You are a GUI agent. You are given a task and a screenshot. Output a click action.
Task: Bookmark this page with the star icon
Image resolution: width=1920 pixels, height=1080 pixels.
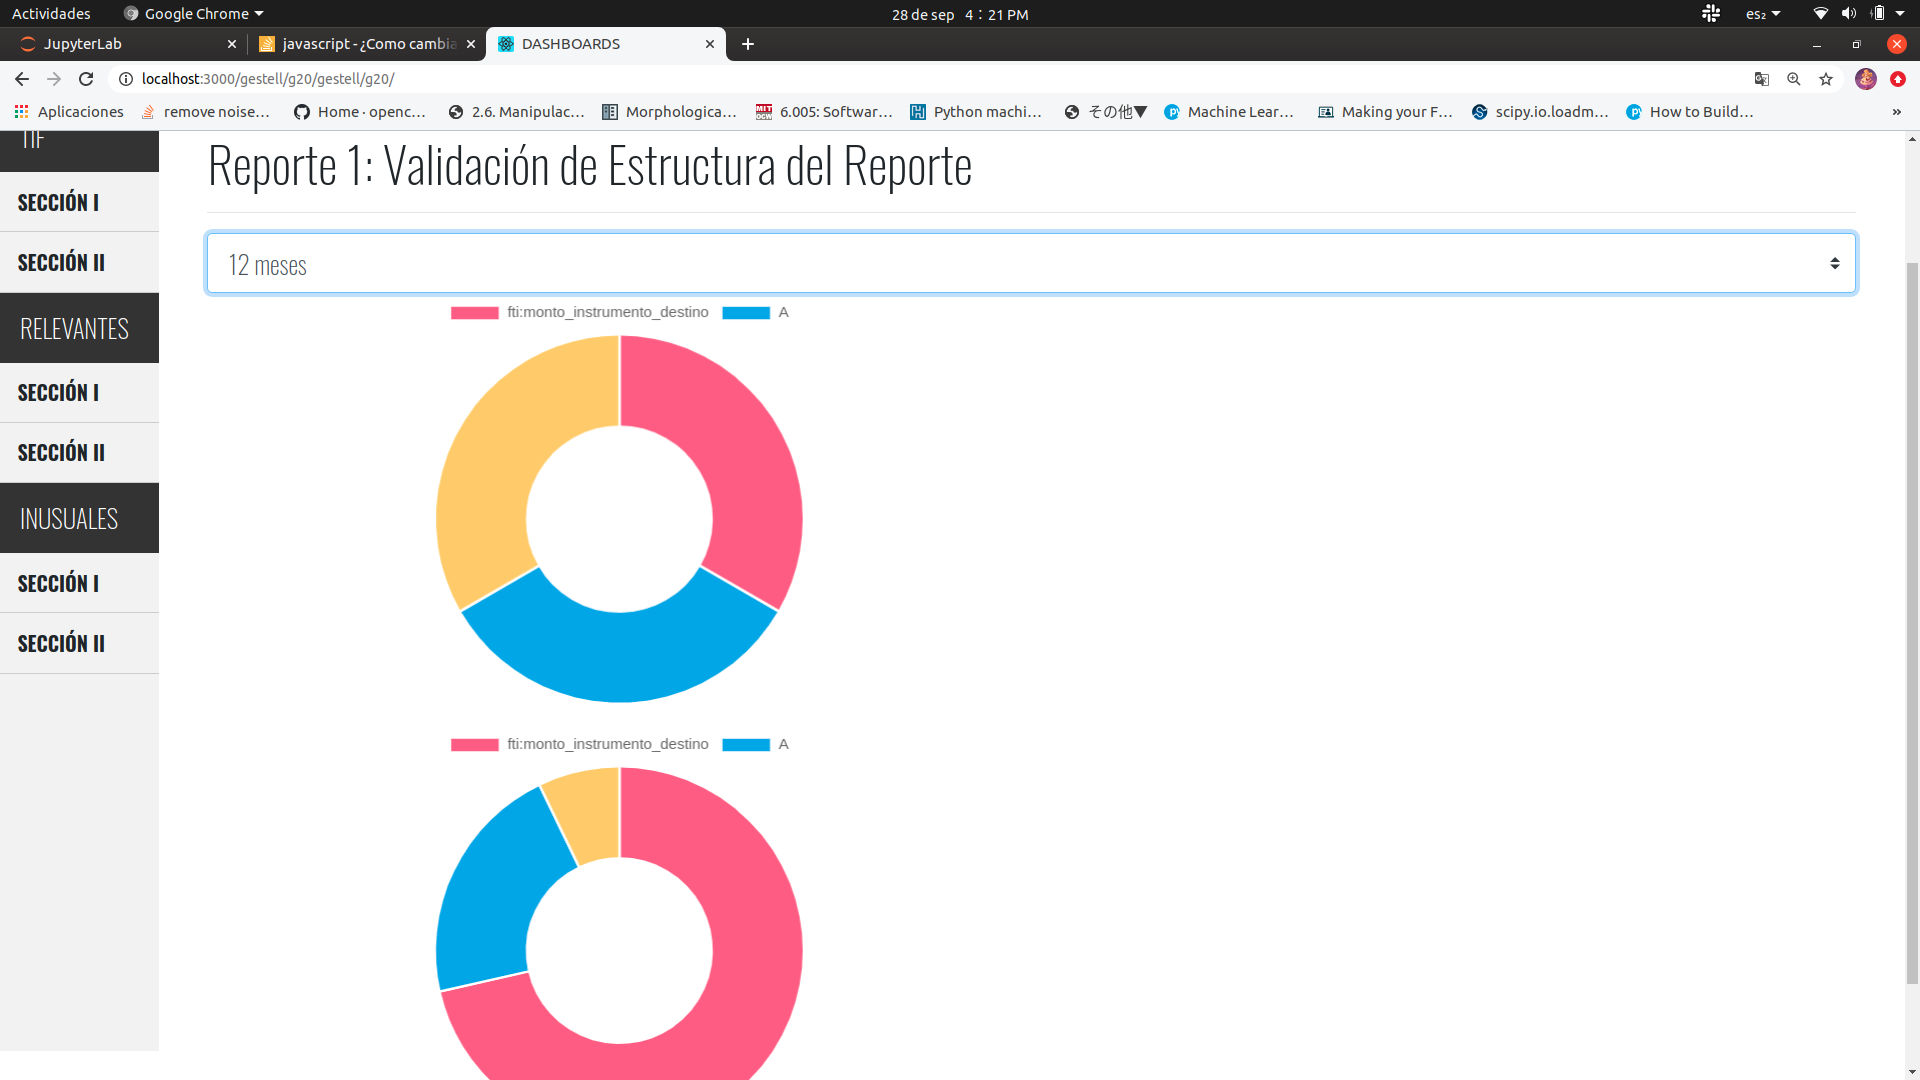[1826, 79]
